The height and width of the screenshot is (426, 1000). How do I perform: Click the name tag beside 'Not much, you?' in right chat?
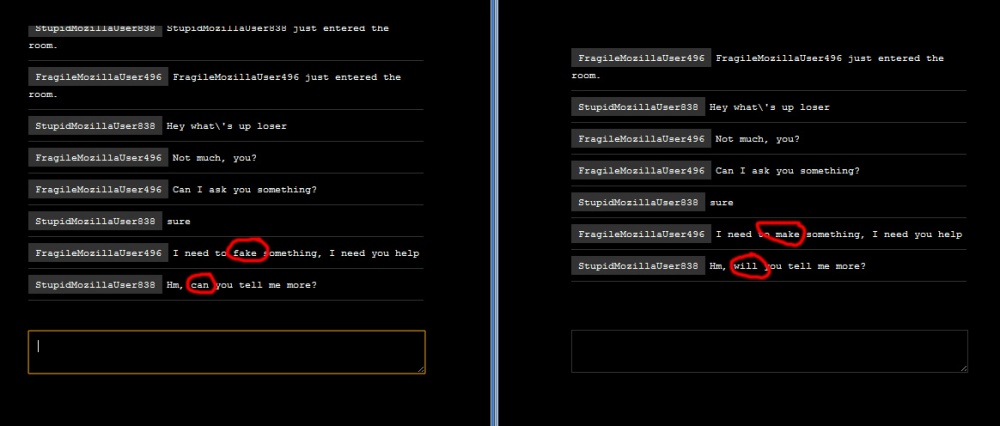(x=641, y=139)
